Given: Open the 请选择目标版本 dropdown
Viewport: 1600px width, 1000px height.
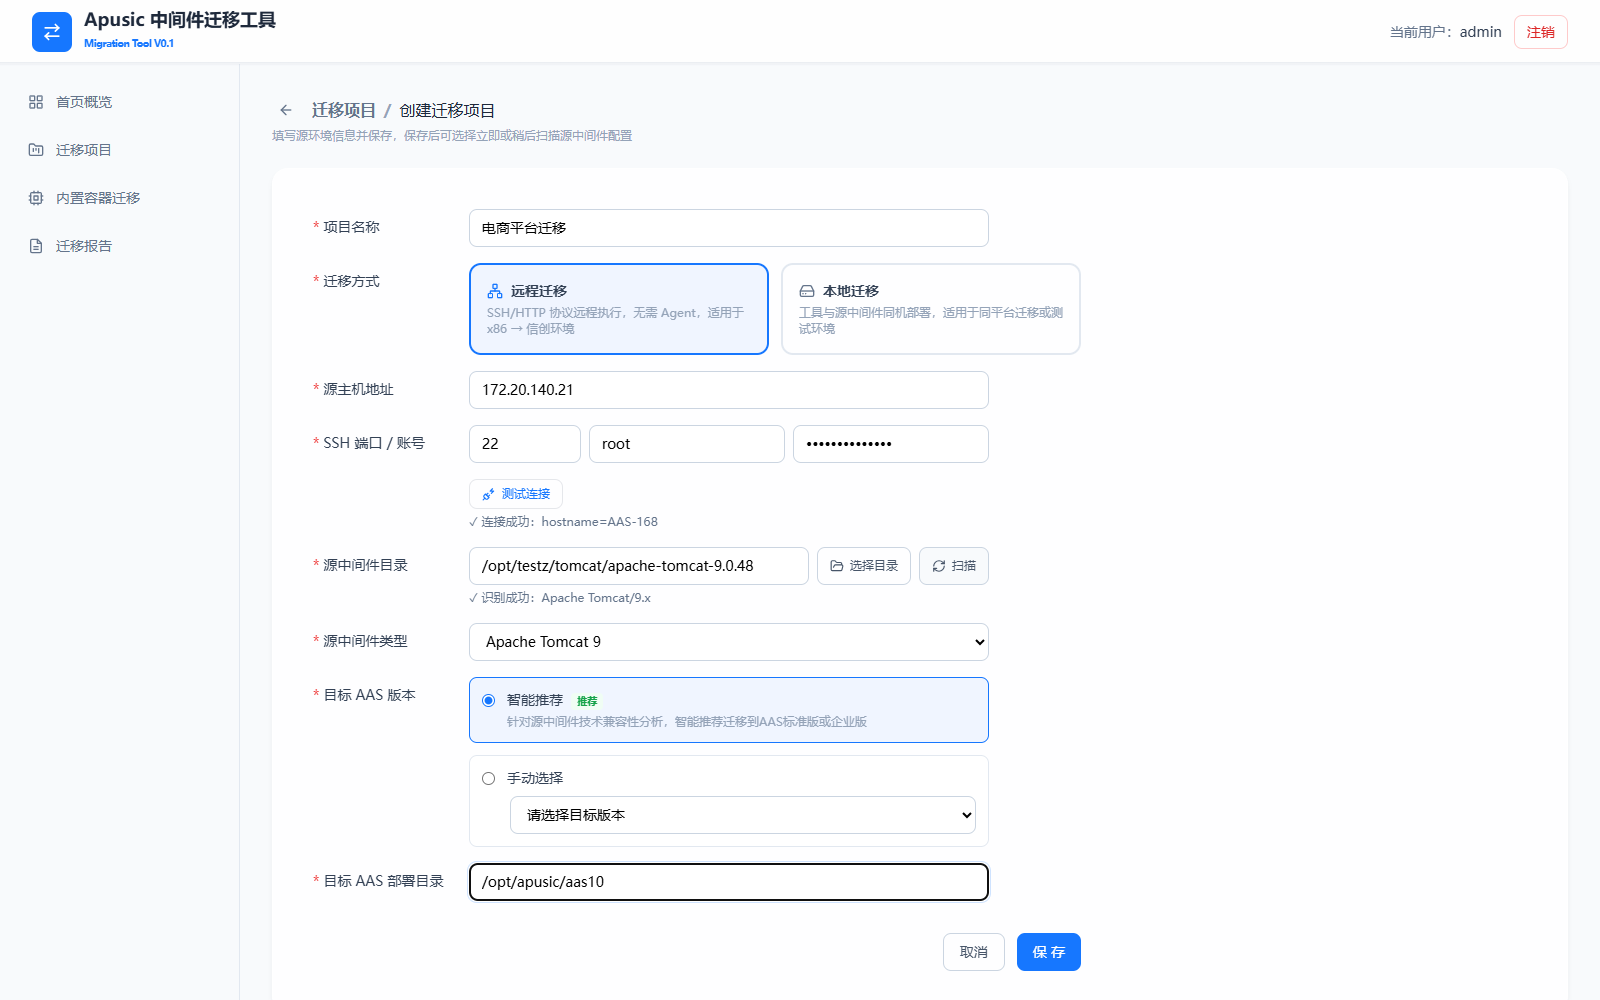Looking at the screenshot, I should point(743,815).
